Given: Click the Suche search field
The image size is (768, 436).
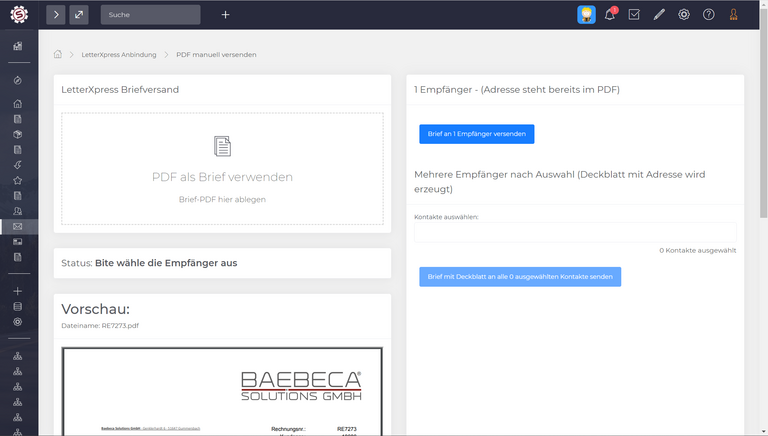Looking at the screenshot, I should click(x=150, y=15).
